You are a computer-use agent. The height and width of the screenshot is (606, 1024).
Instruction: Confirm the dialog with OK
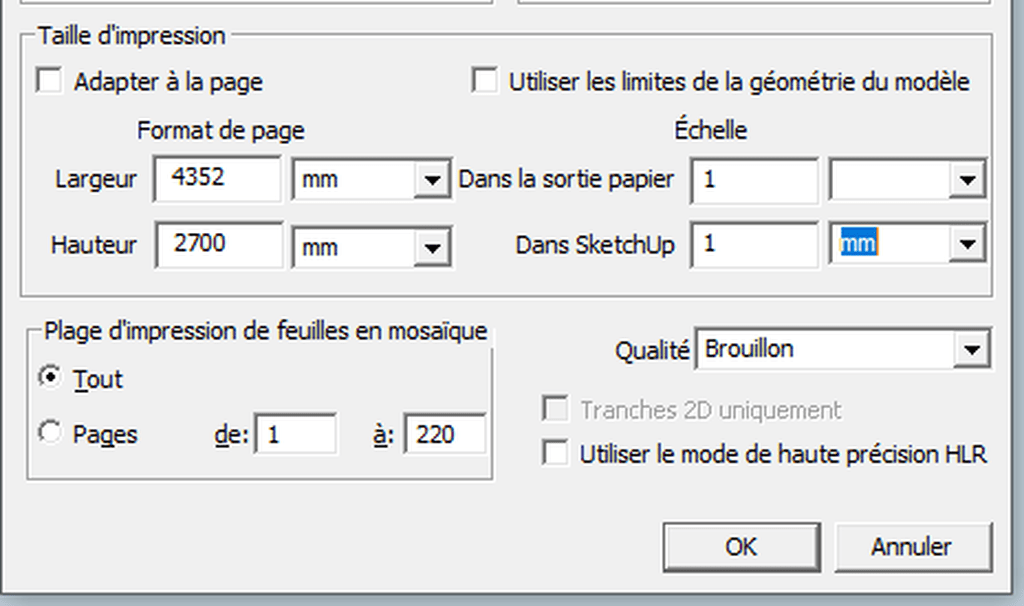[741, 547]
